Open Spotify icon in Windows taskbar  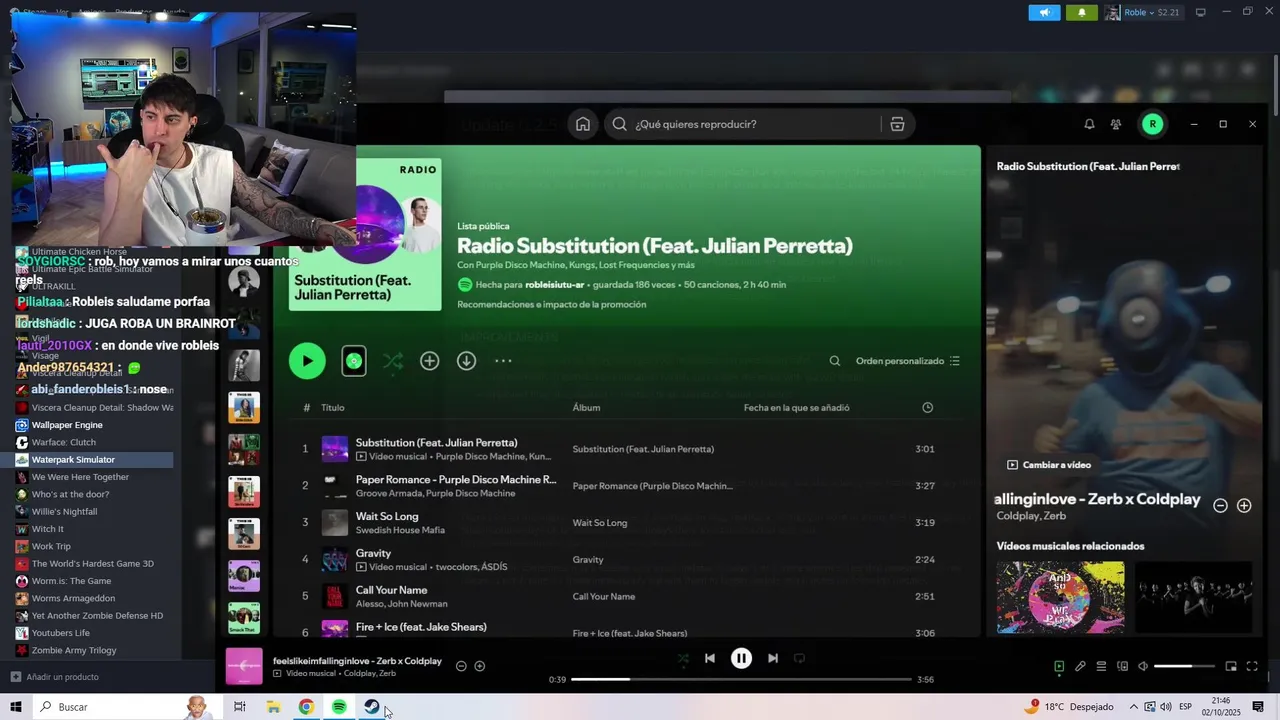pyautogui.click(x=339, y=707)
